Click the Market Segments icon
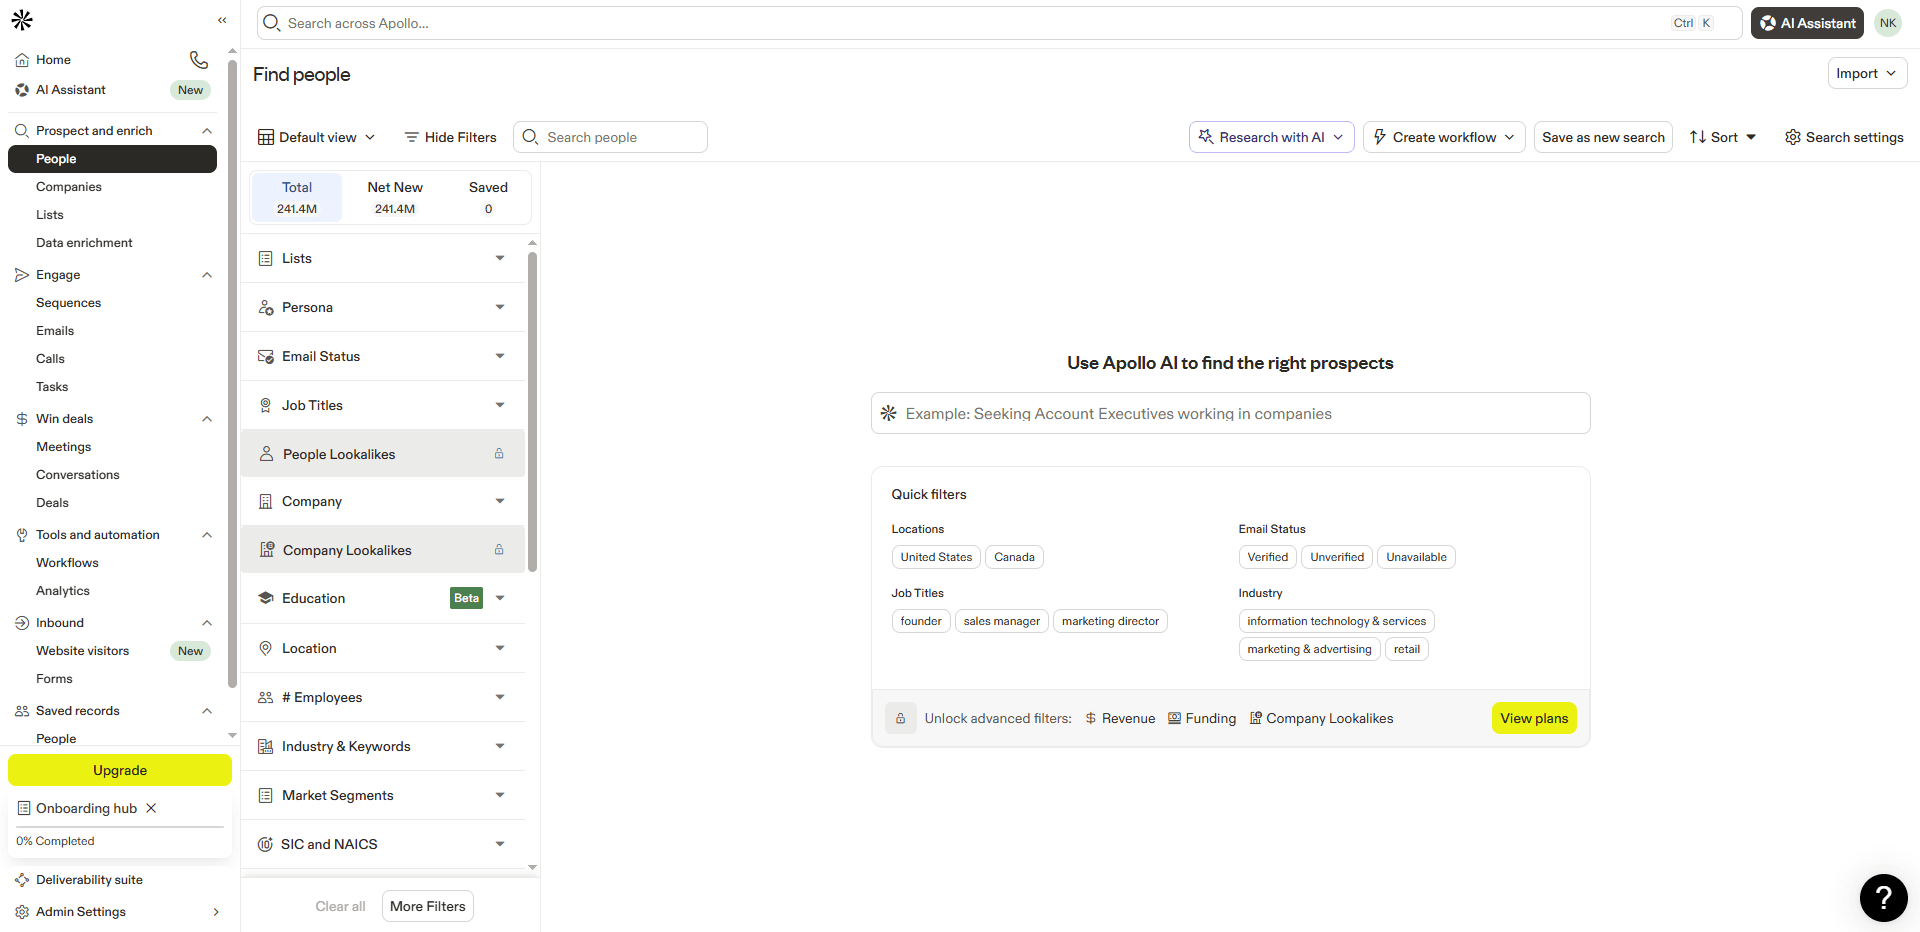1920x932 pixels. pyautogui.click(x=265, y=795)
